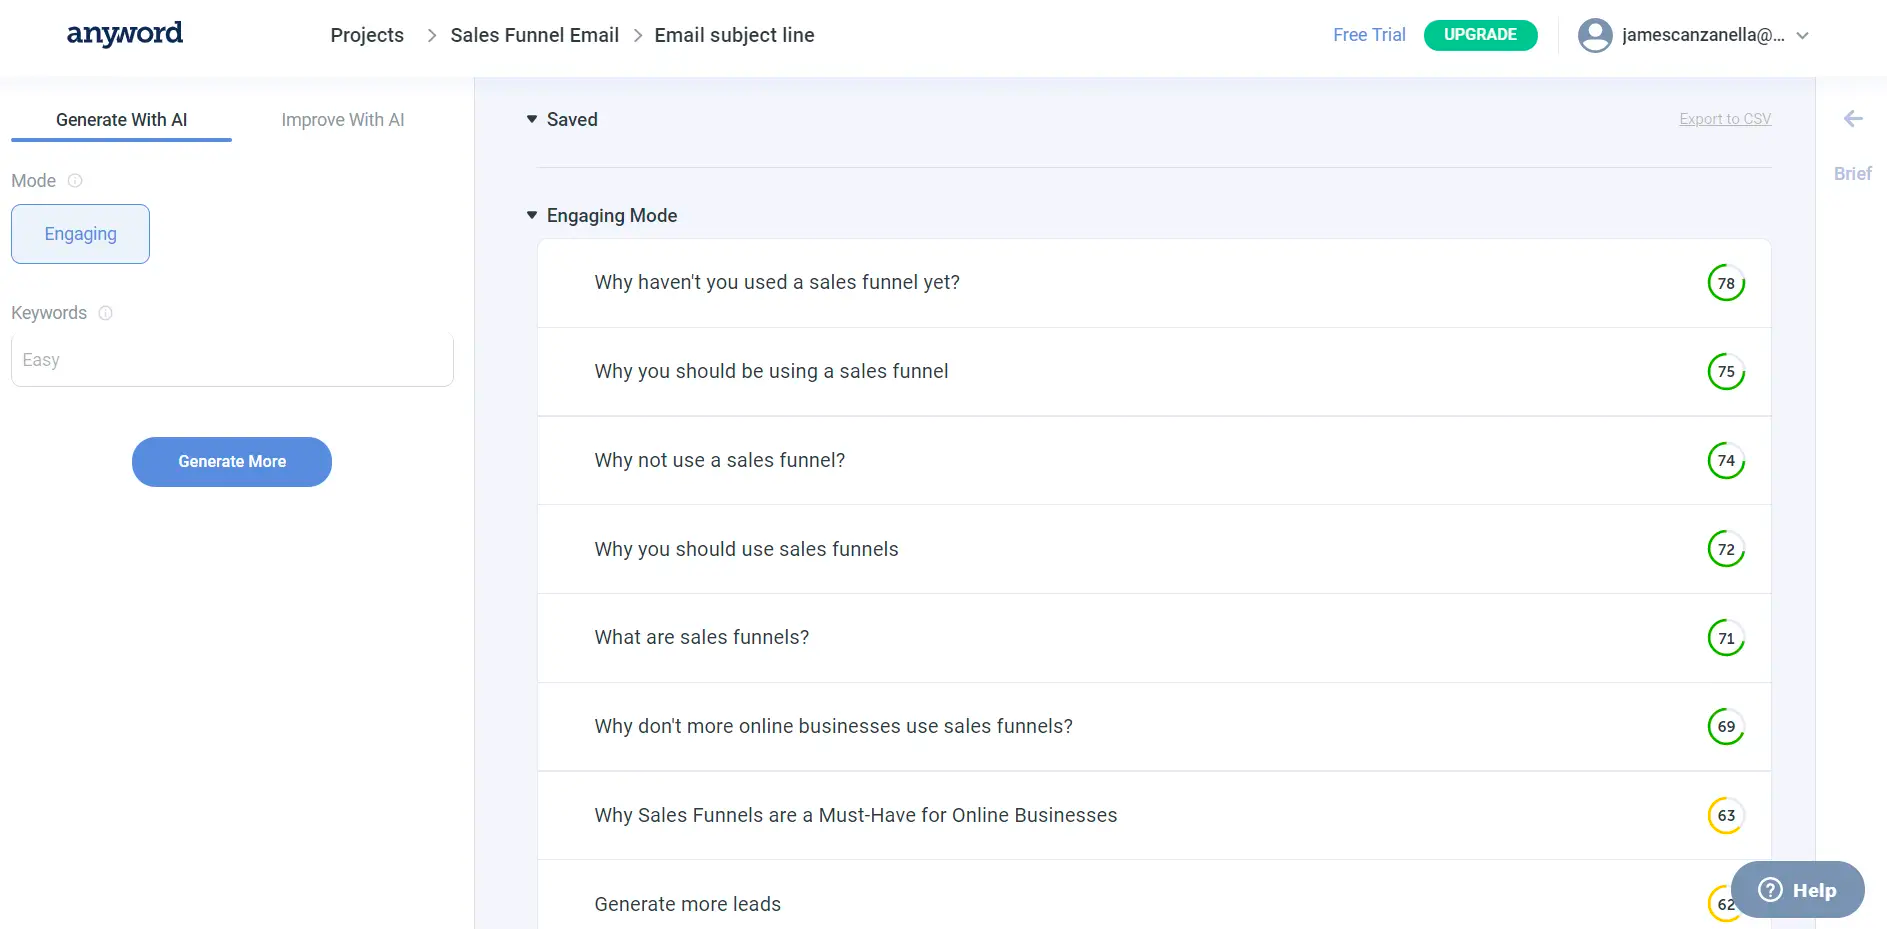Viewport: 1887px width, 929px height.
Task: Click the score 71 circle badge
Action: click(x=1725, y=638)
